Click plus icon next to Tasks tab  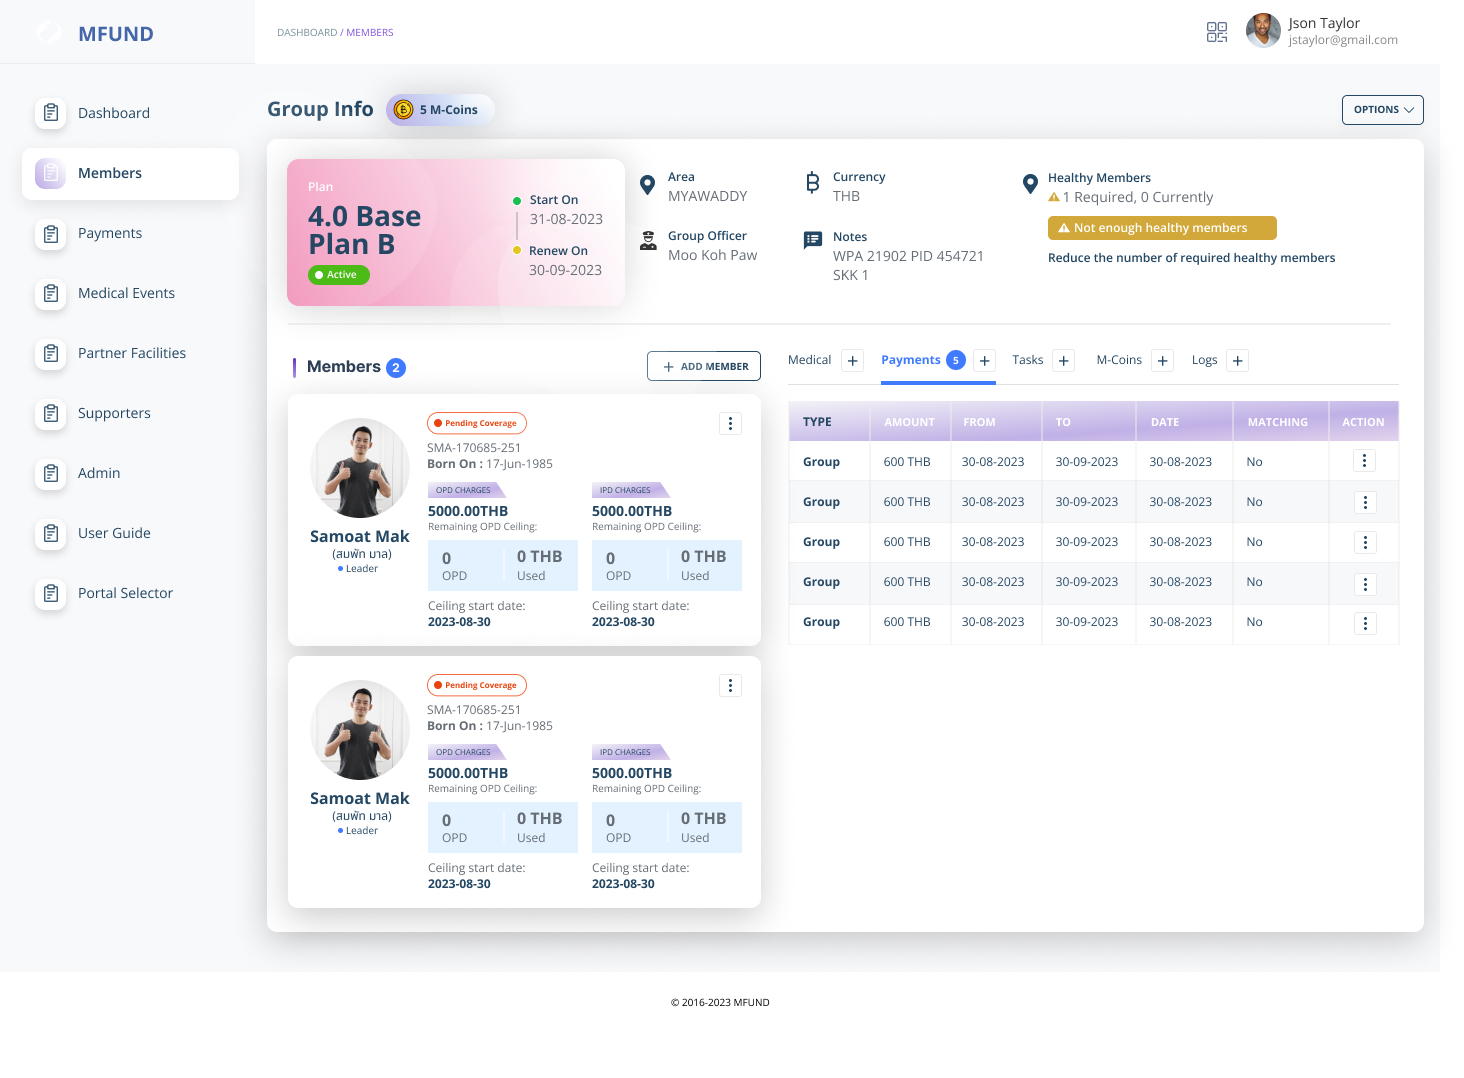click(x=1064, y=361)
